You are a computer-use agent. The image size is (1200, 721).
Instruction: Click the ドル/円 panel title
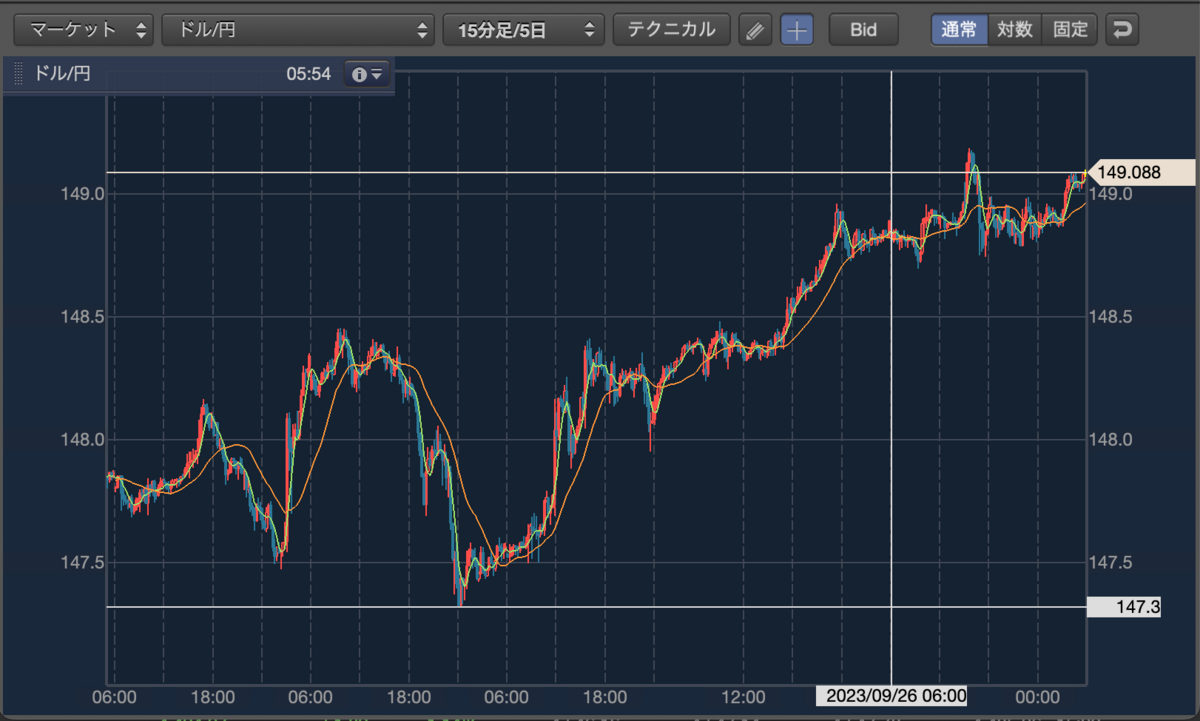(63, 74)
